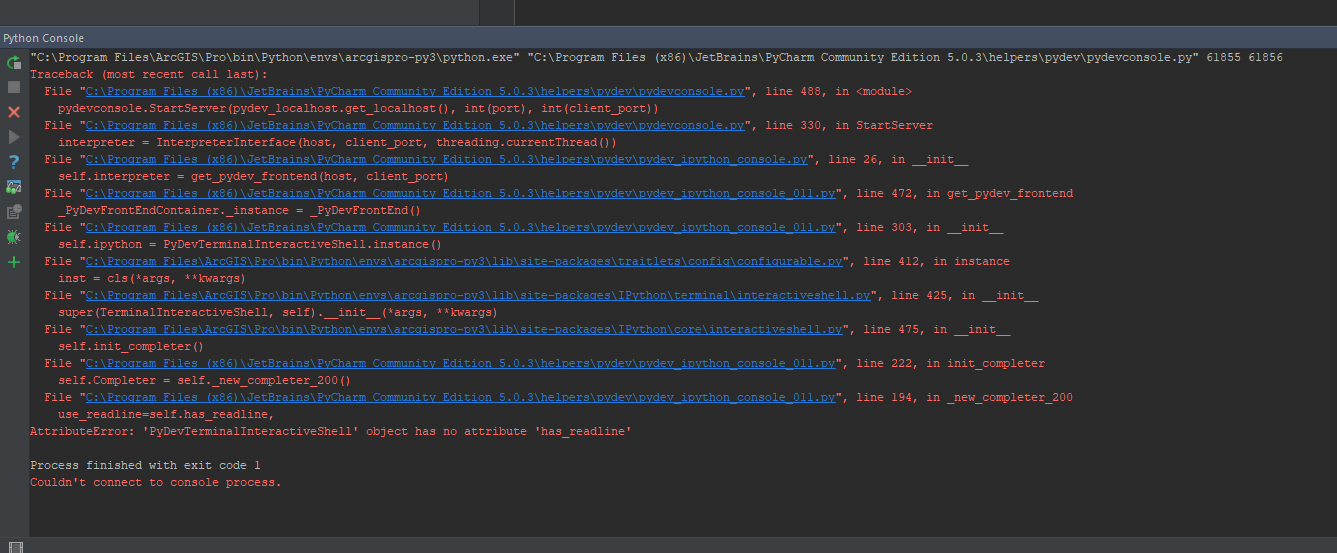Click the python.exe command line at top
This screenshot has height=553, width=1337.
tap(656, 57)
